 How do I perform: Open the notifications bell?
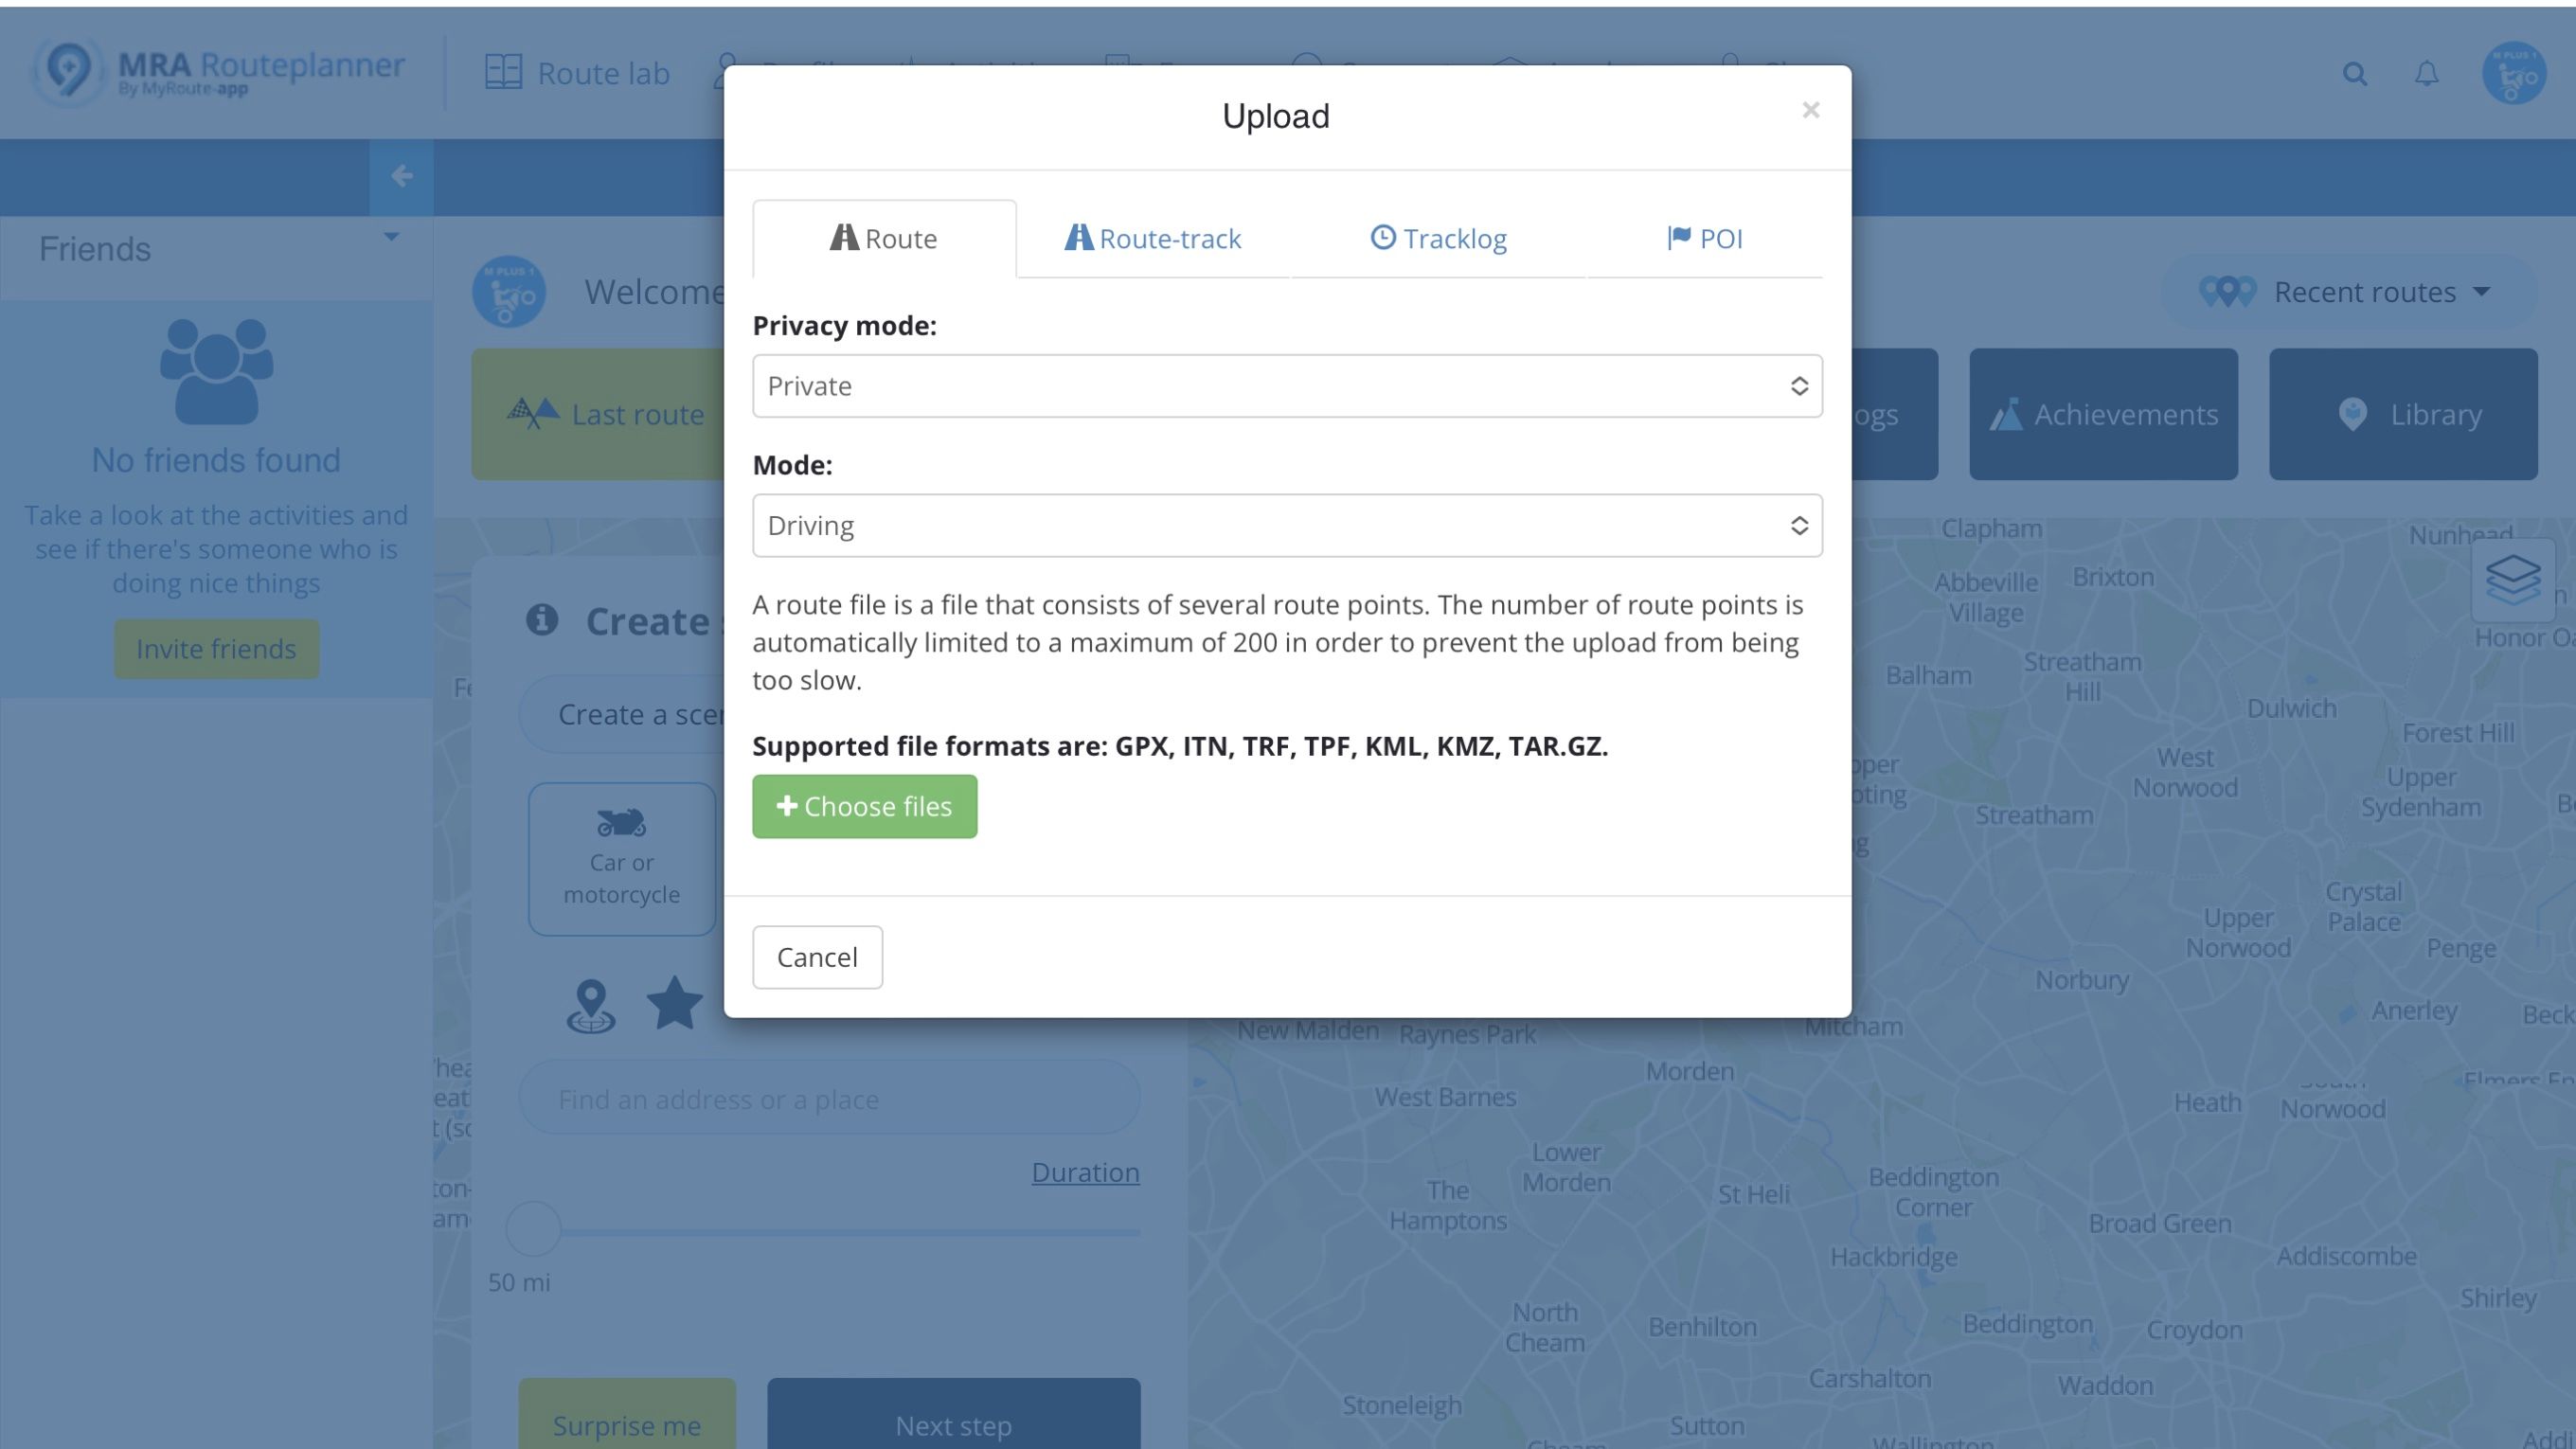pyautogui.click(x=2427, y=74)
